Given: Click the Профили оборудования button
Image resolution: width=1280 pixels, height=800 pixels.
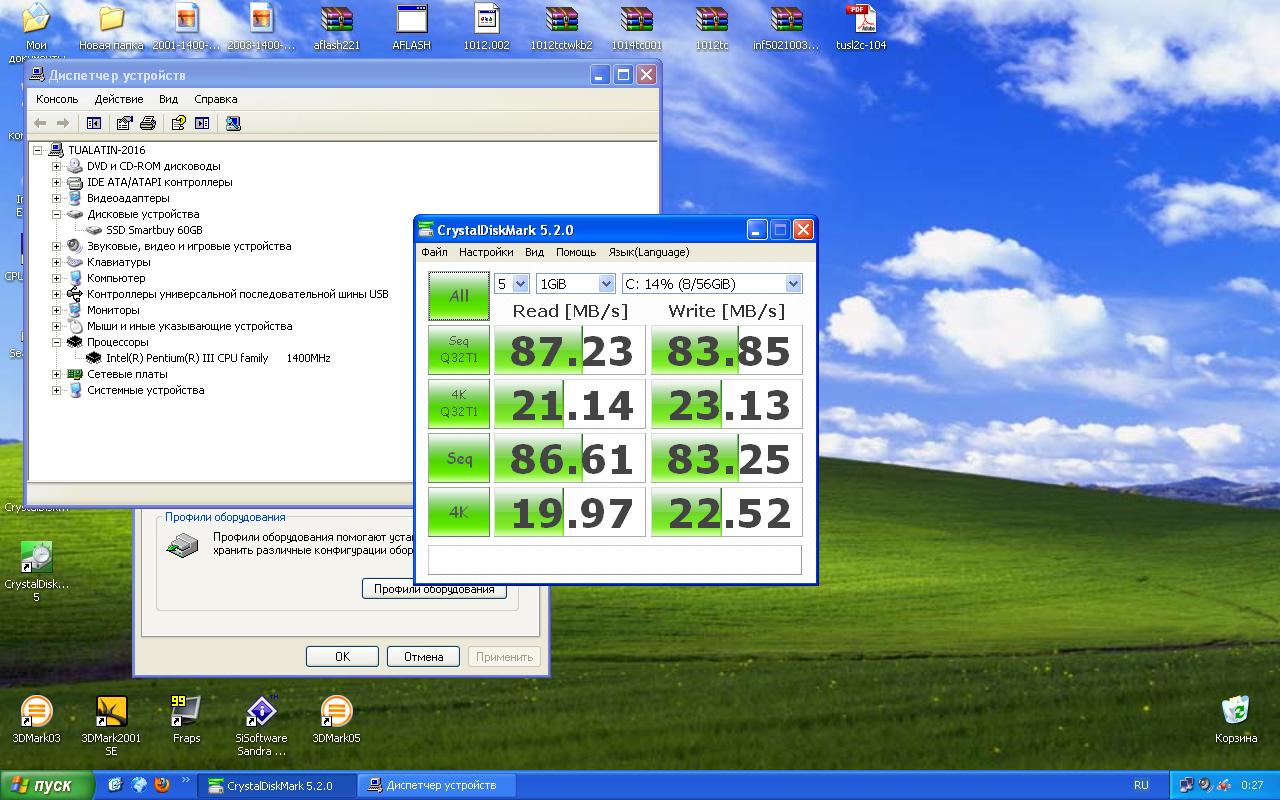Looking at the screenshot, I should (x=434, y=589).
